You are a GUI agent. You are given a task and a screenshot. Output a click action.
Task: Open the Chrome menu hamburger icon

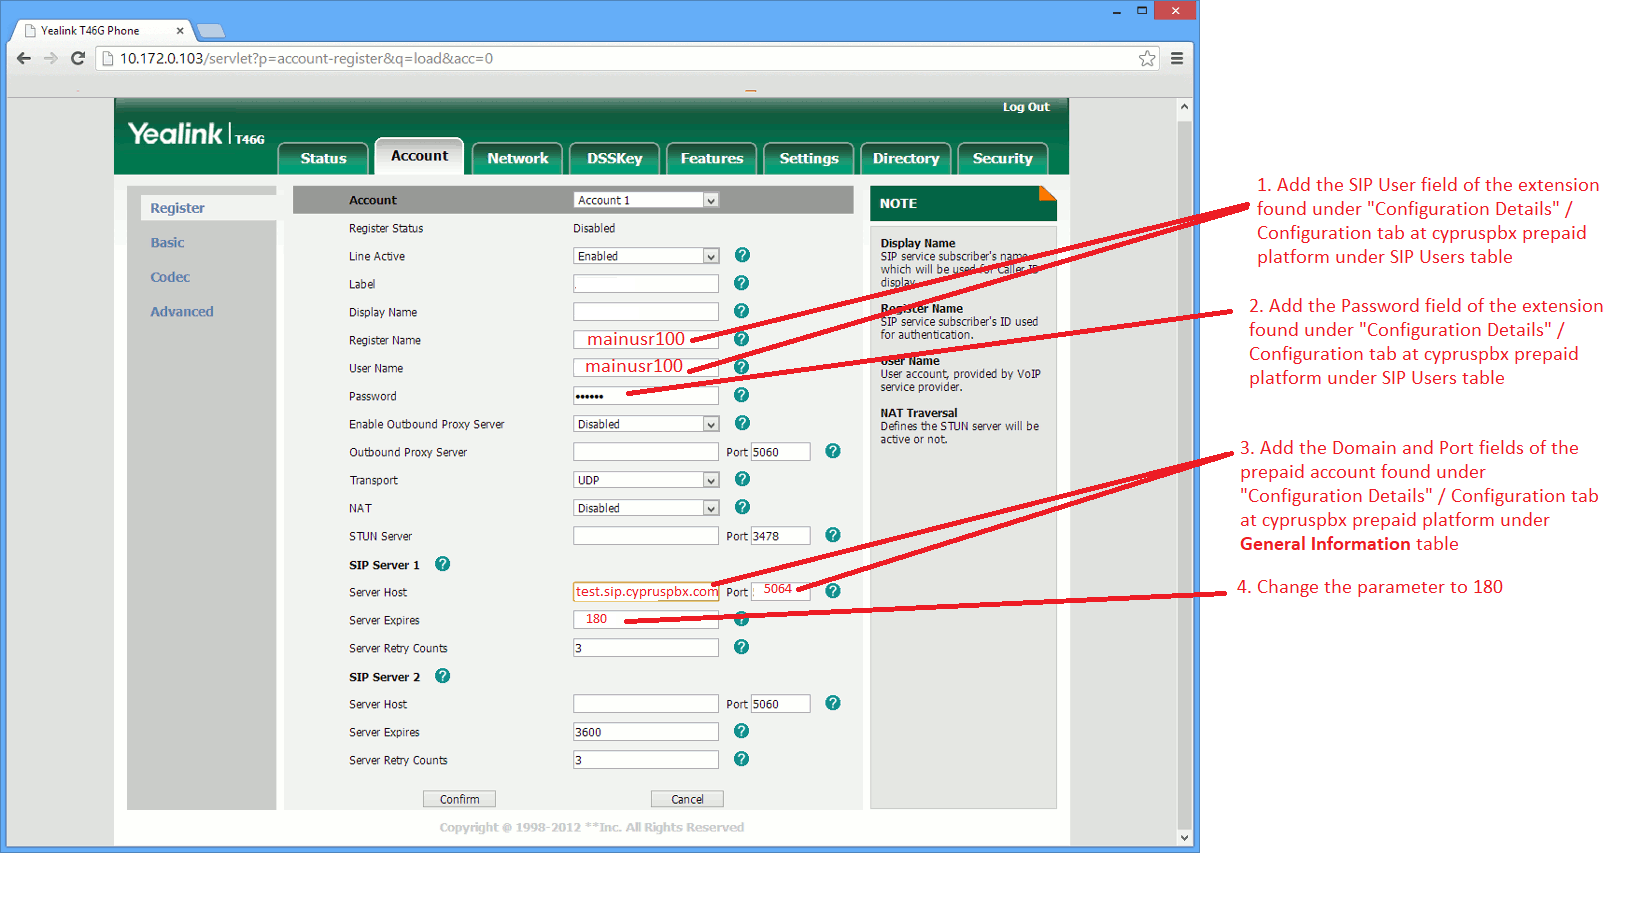(x=1177, y=58)
